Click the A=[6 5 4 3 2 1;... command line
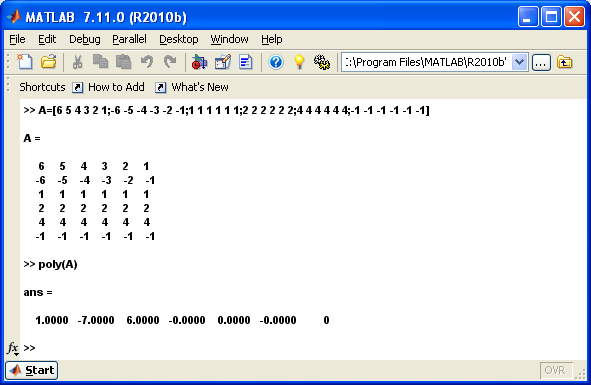Viewport: 591px width, 385px height. [x=234, y=110]
